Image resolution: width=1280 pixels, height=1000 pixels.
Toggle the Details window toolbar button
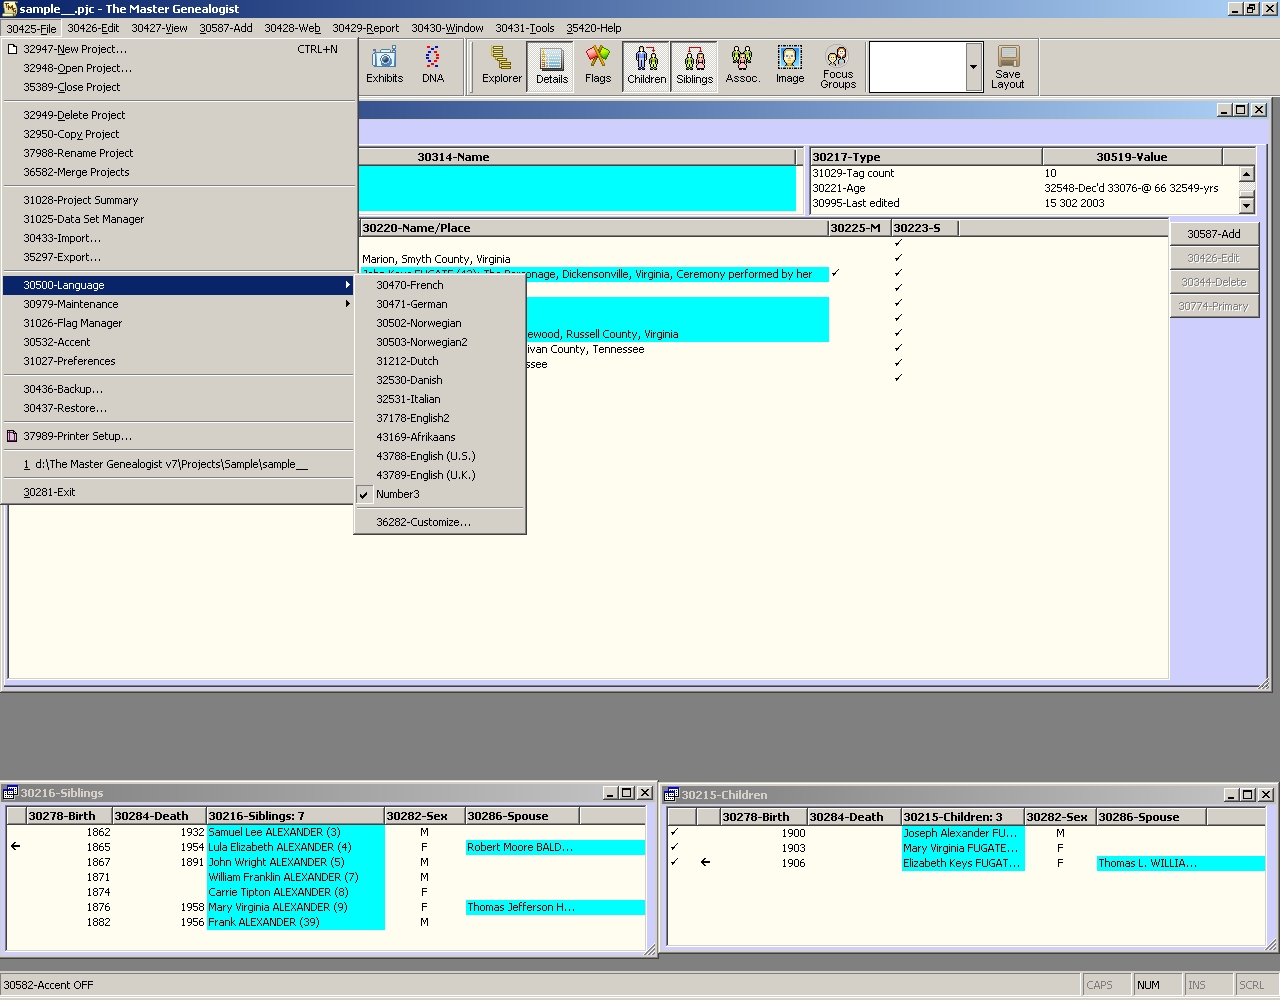(x=551, y=66)
